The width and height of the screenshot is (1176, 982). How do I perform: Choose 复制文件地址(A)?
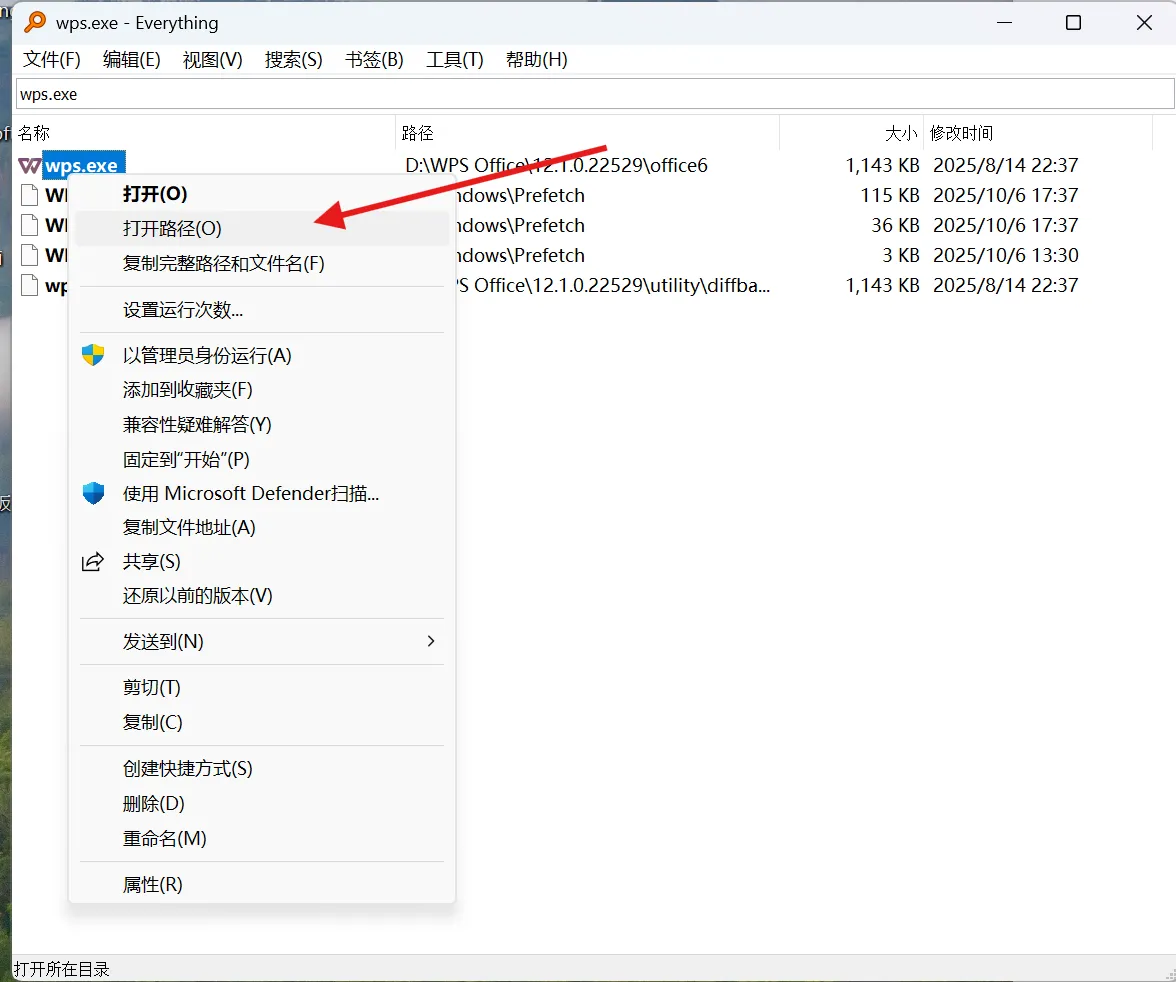coord(262,527)
